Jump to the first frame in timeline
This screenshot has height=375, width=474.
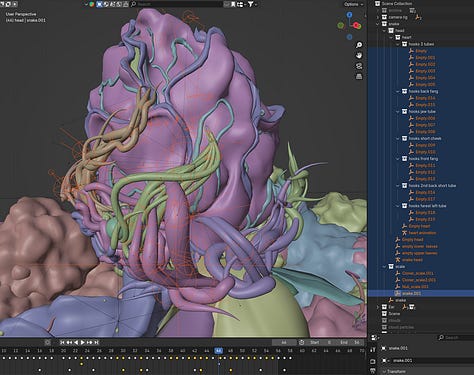(x=62, y=342)
